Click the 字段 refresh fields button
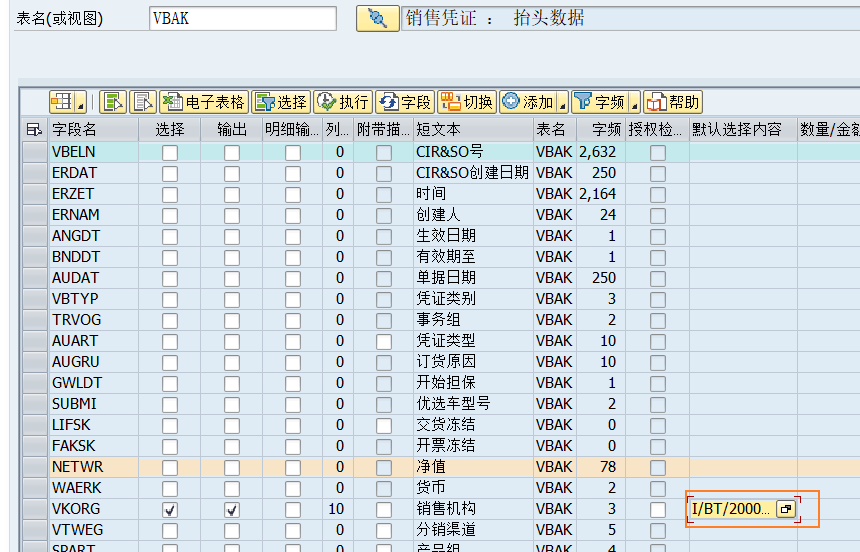860x552 pixels. click(405, 102)
